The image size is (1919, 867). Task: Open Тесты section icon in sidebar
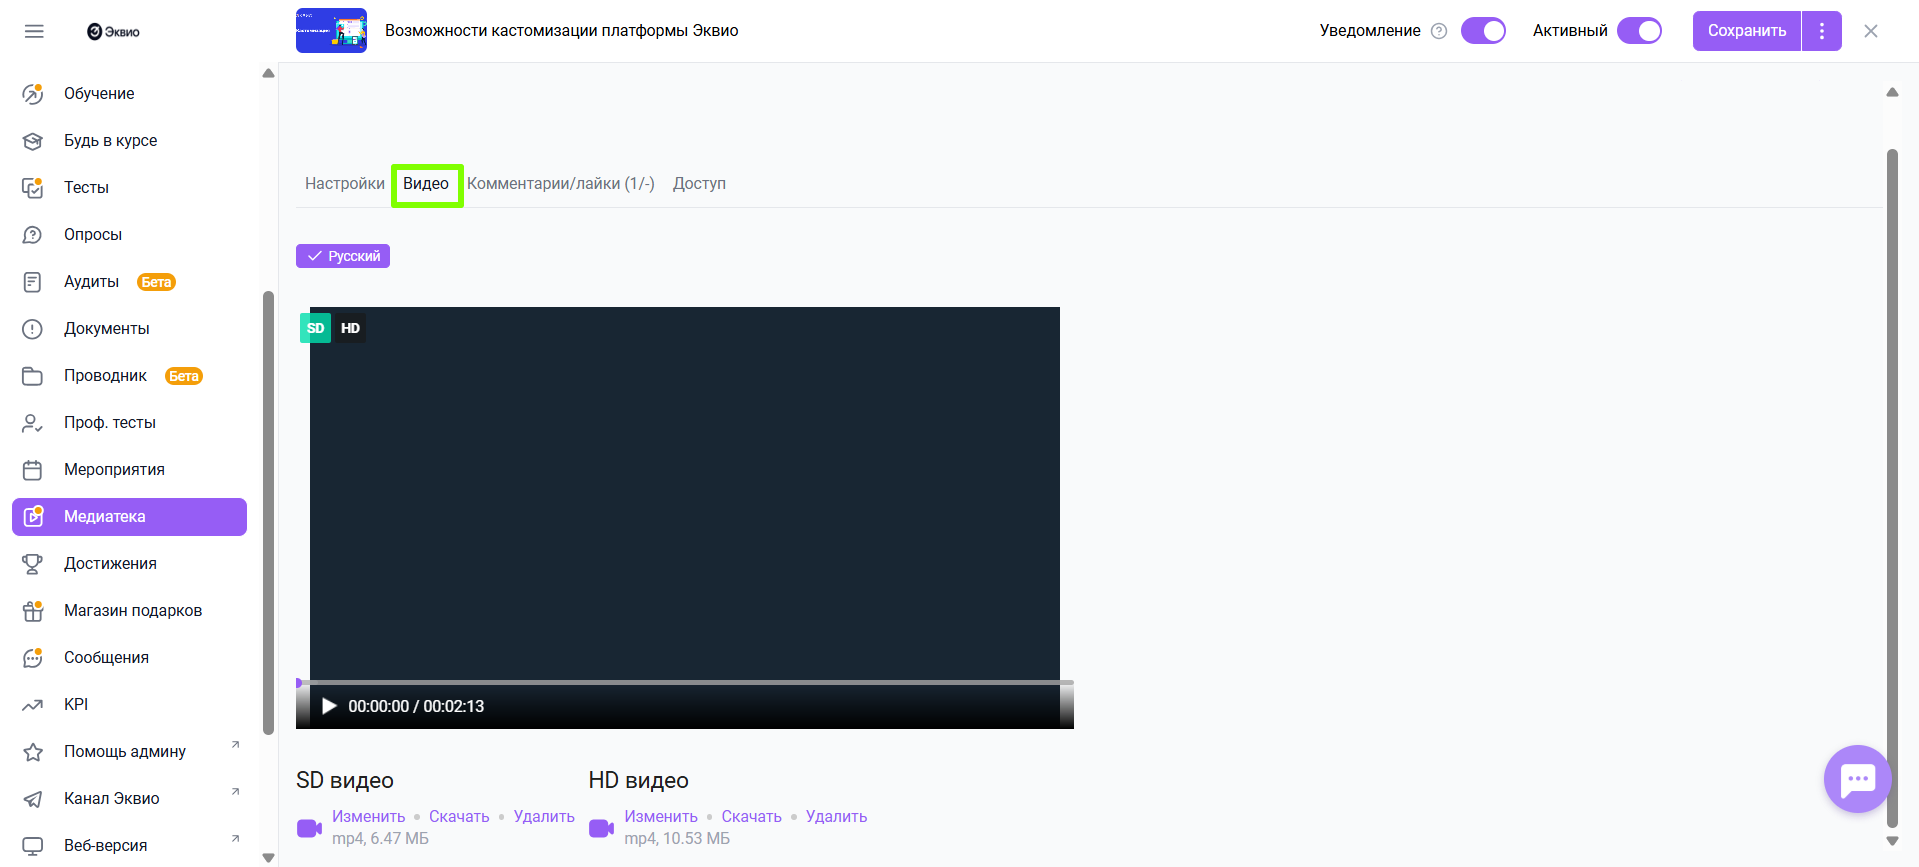[33, 188]
